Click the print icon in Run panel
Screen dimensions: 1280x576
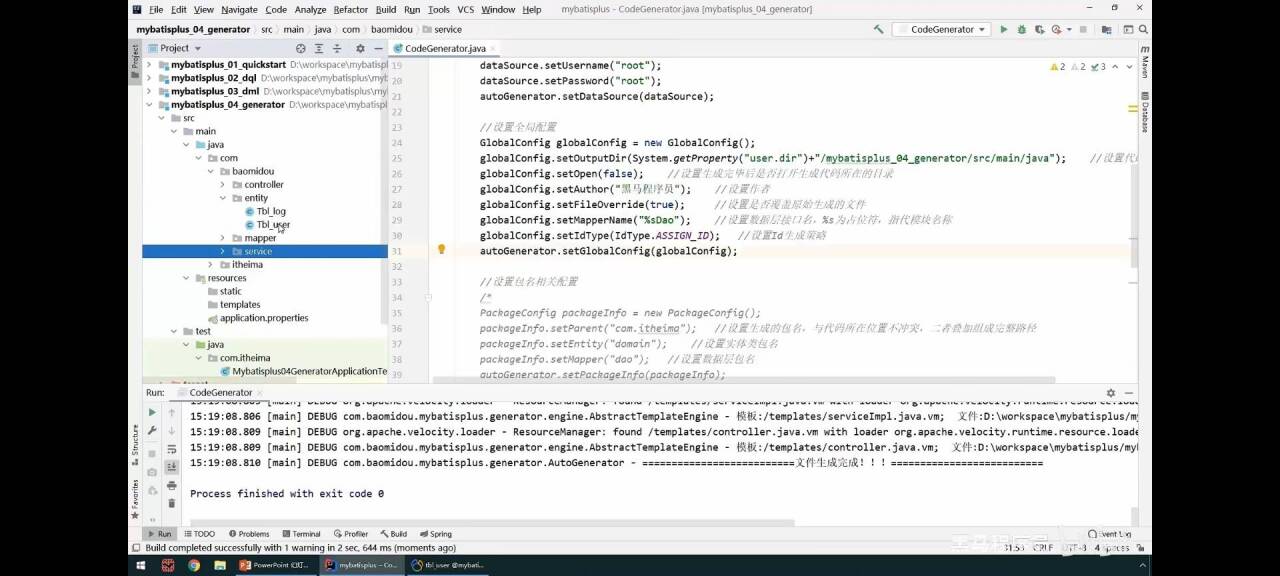click(172, 485)
